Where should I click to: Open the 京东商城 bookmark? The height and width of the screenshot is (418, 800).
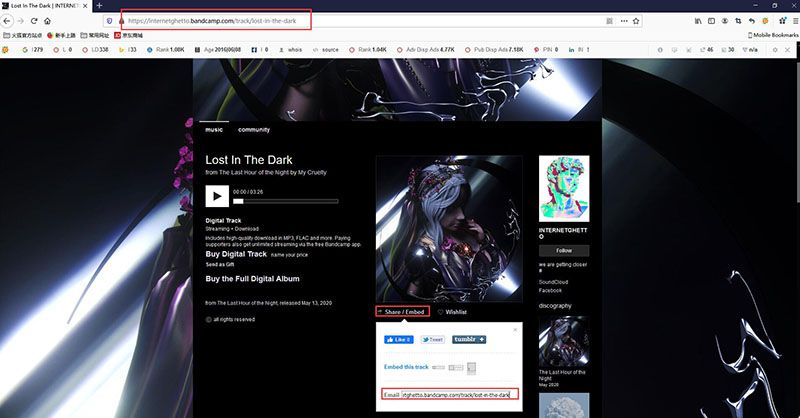129,35
